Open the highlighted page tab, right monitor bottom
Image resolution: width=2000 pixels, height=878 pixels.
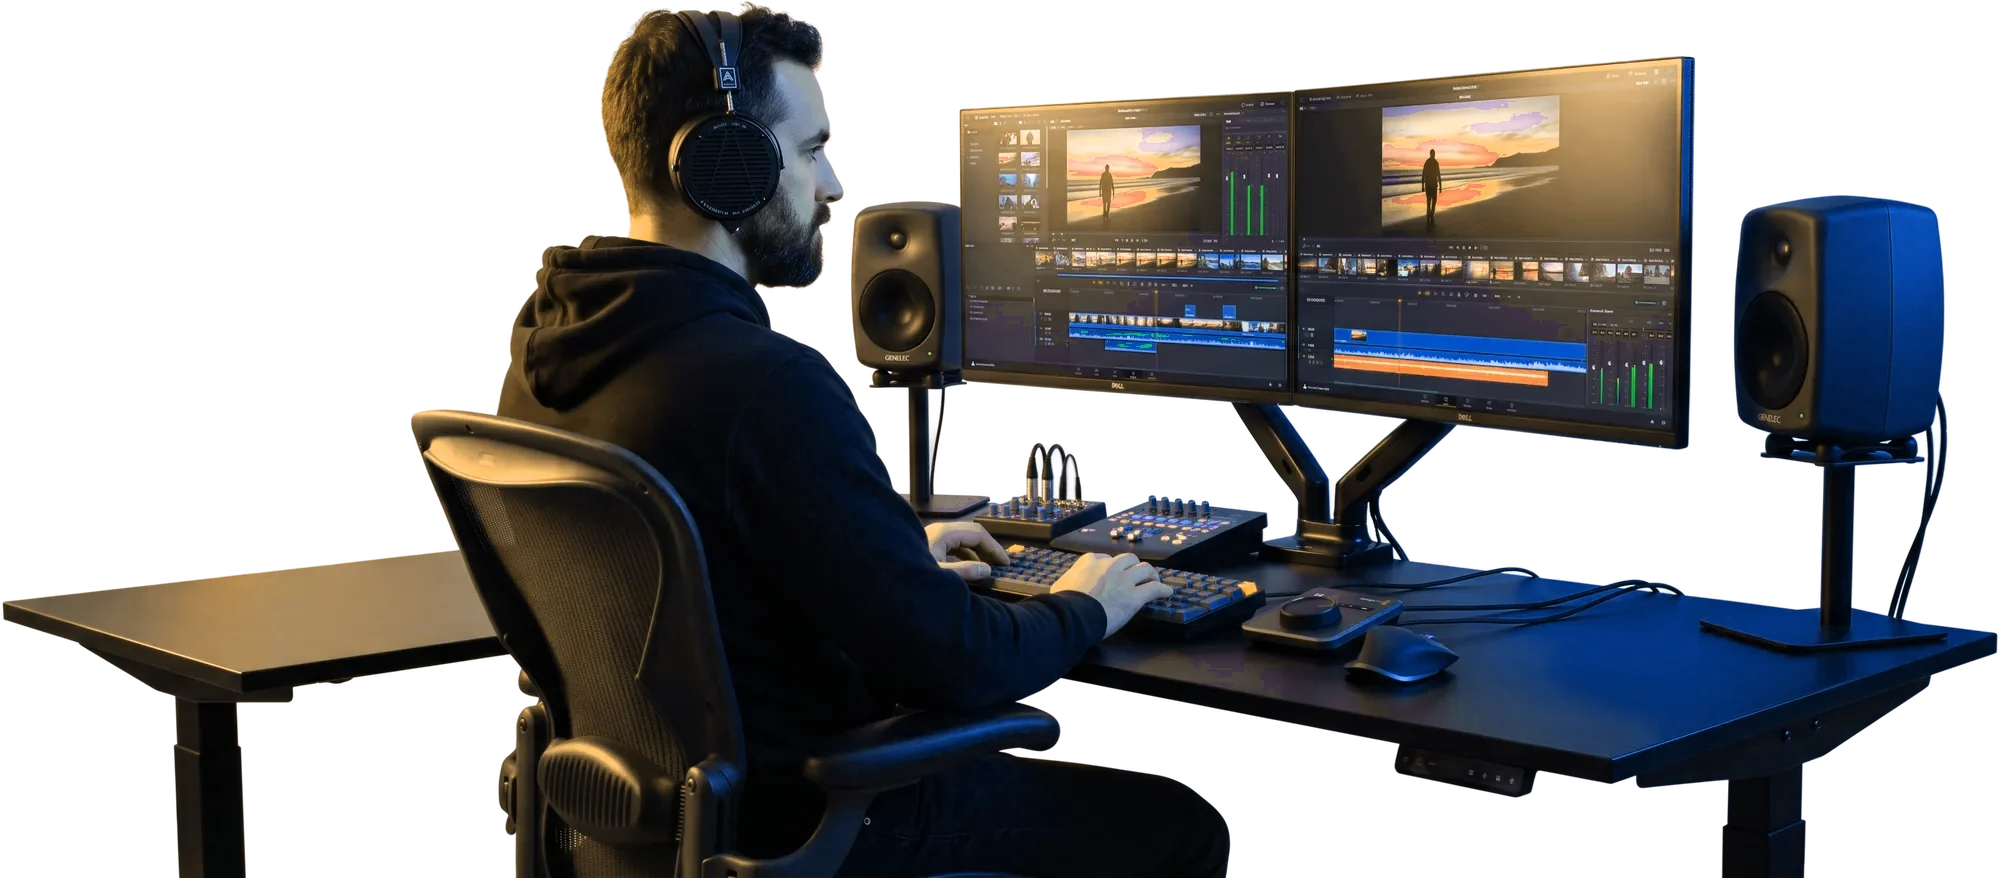point(1445,400)
